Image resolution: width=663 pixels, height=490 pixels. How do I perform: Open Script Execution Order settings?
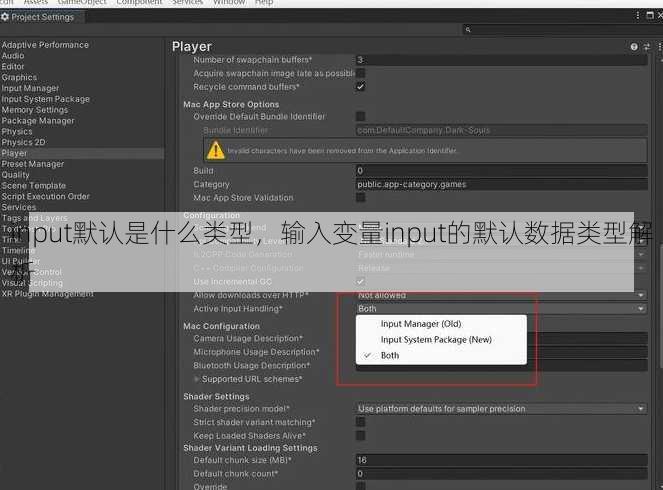point(46,197)
